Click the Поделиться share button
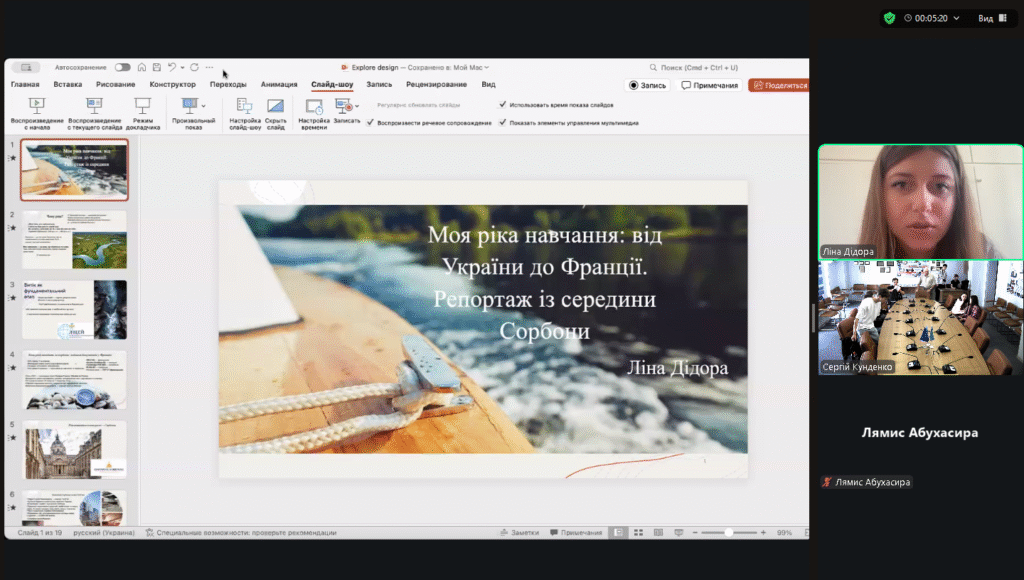 point(779,85)
